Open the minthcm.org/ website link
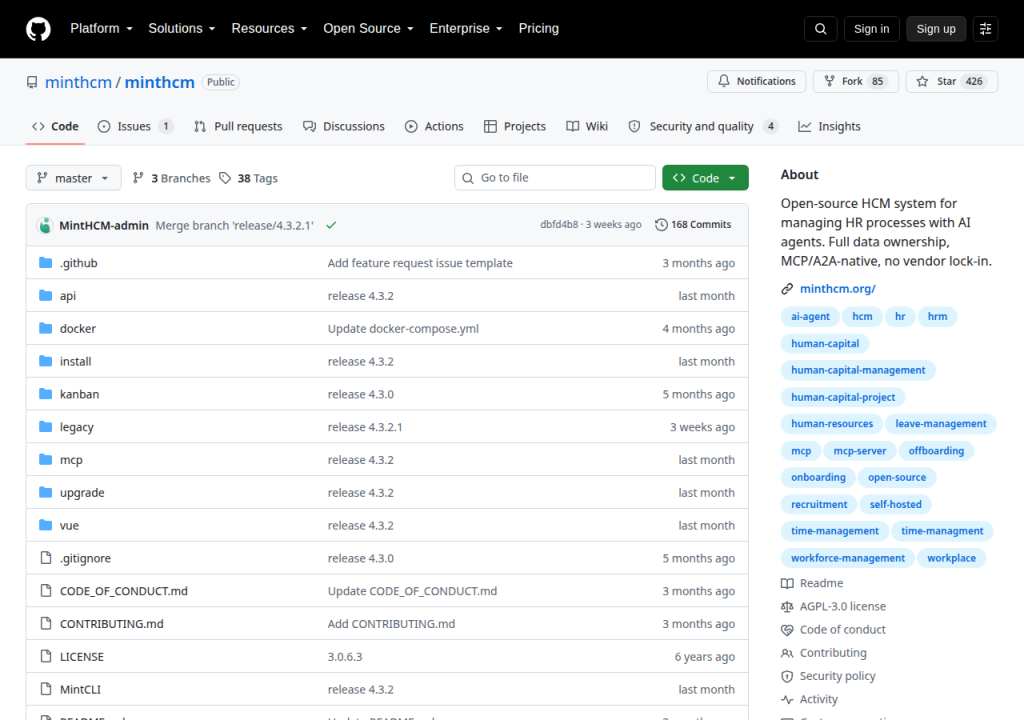Screen dimensions: 1024x720 point(837,289)
